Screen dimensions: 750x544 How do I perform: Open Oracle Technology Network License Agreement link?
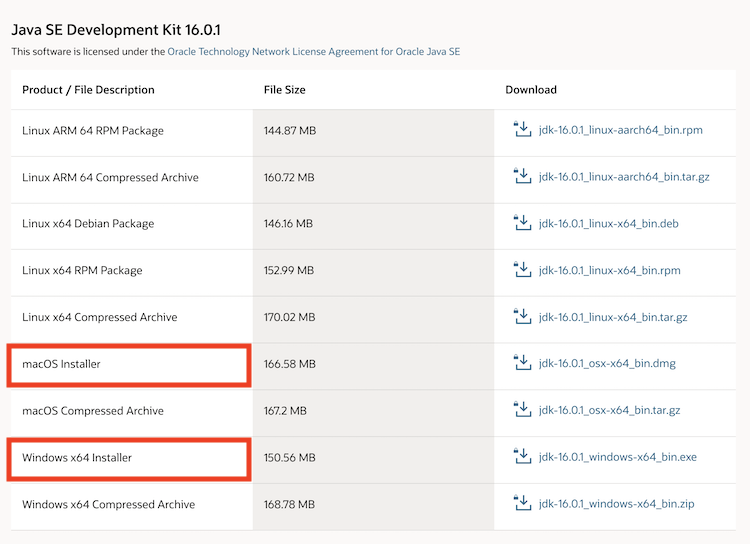[314, 52]
